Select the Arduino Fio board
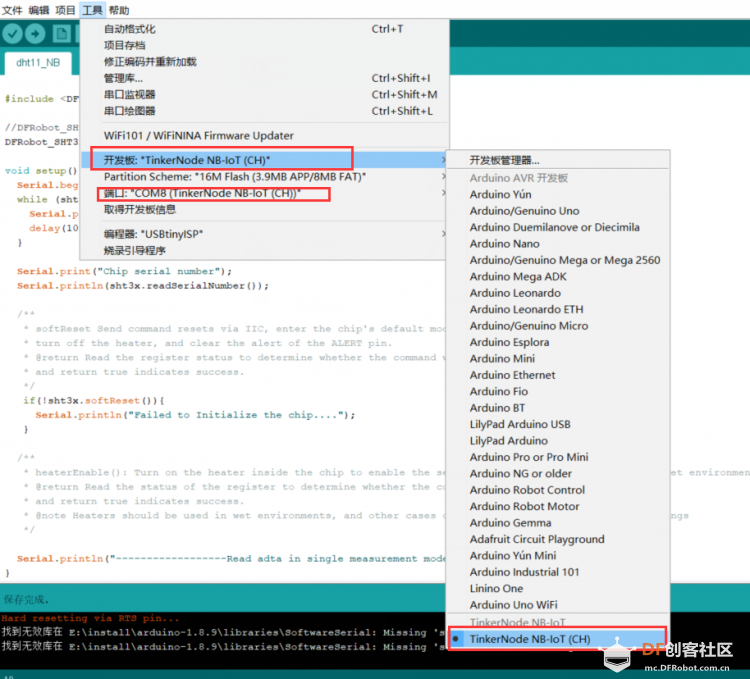Image resolution: width=750 pixels, height=679 pixels. [x=558, y=392]
